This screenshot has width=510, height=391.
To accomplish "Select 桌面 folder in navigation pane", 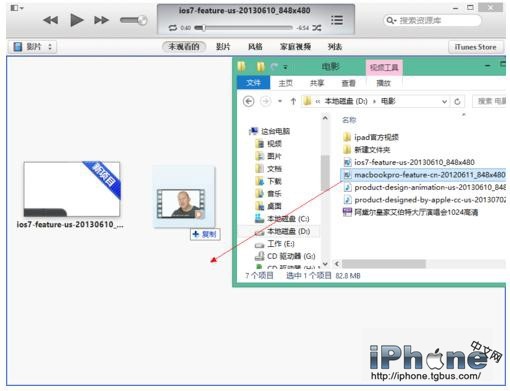I will tap(269, 206).
